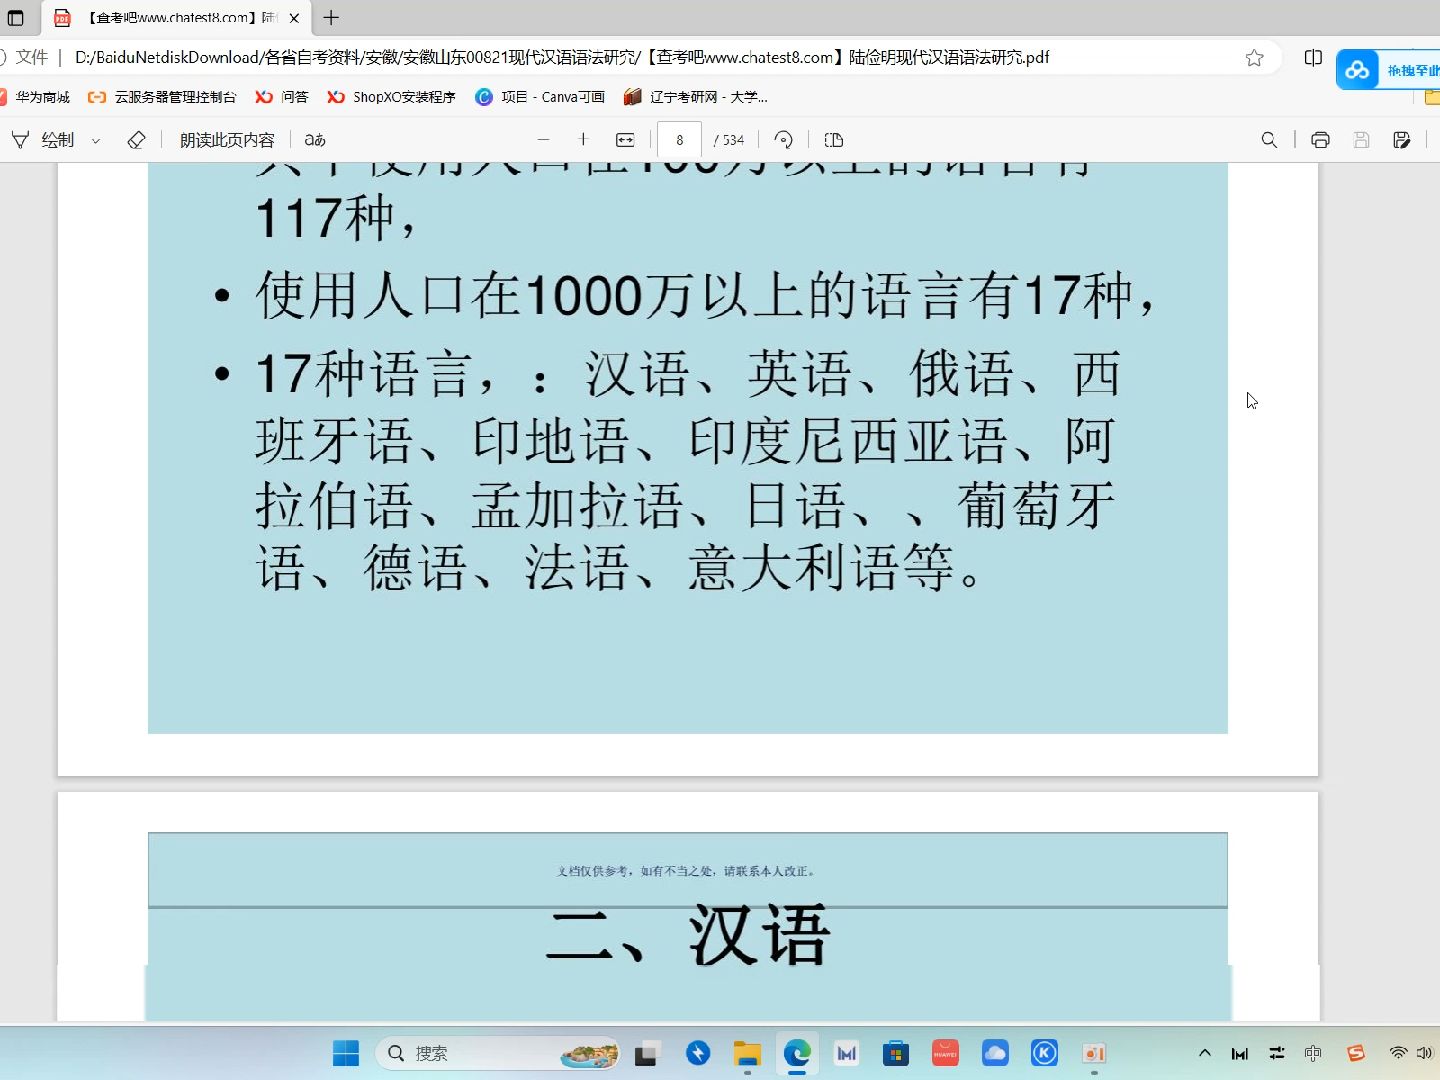This screenshot has width=1440, height=1080.
Task: Switch to Microsoft Edge on taskbar
Action: click(x=797, y=1053)
